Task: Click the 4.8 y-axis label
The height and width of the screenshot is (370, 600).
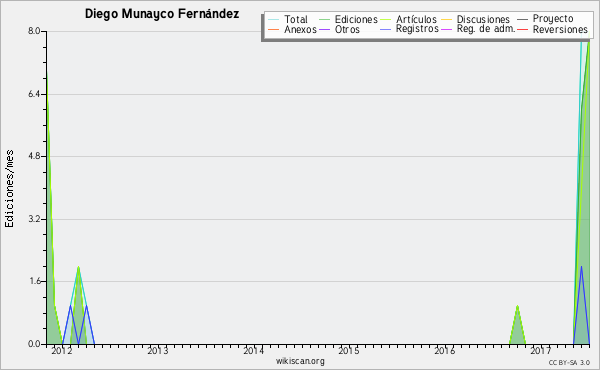Action: (34, 156)
